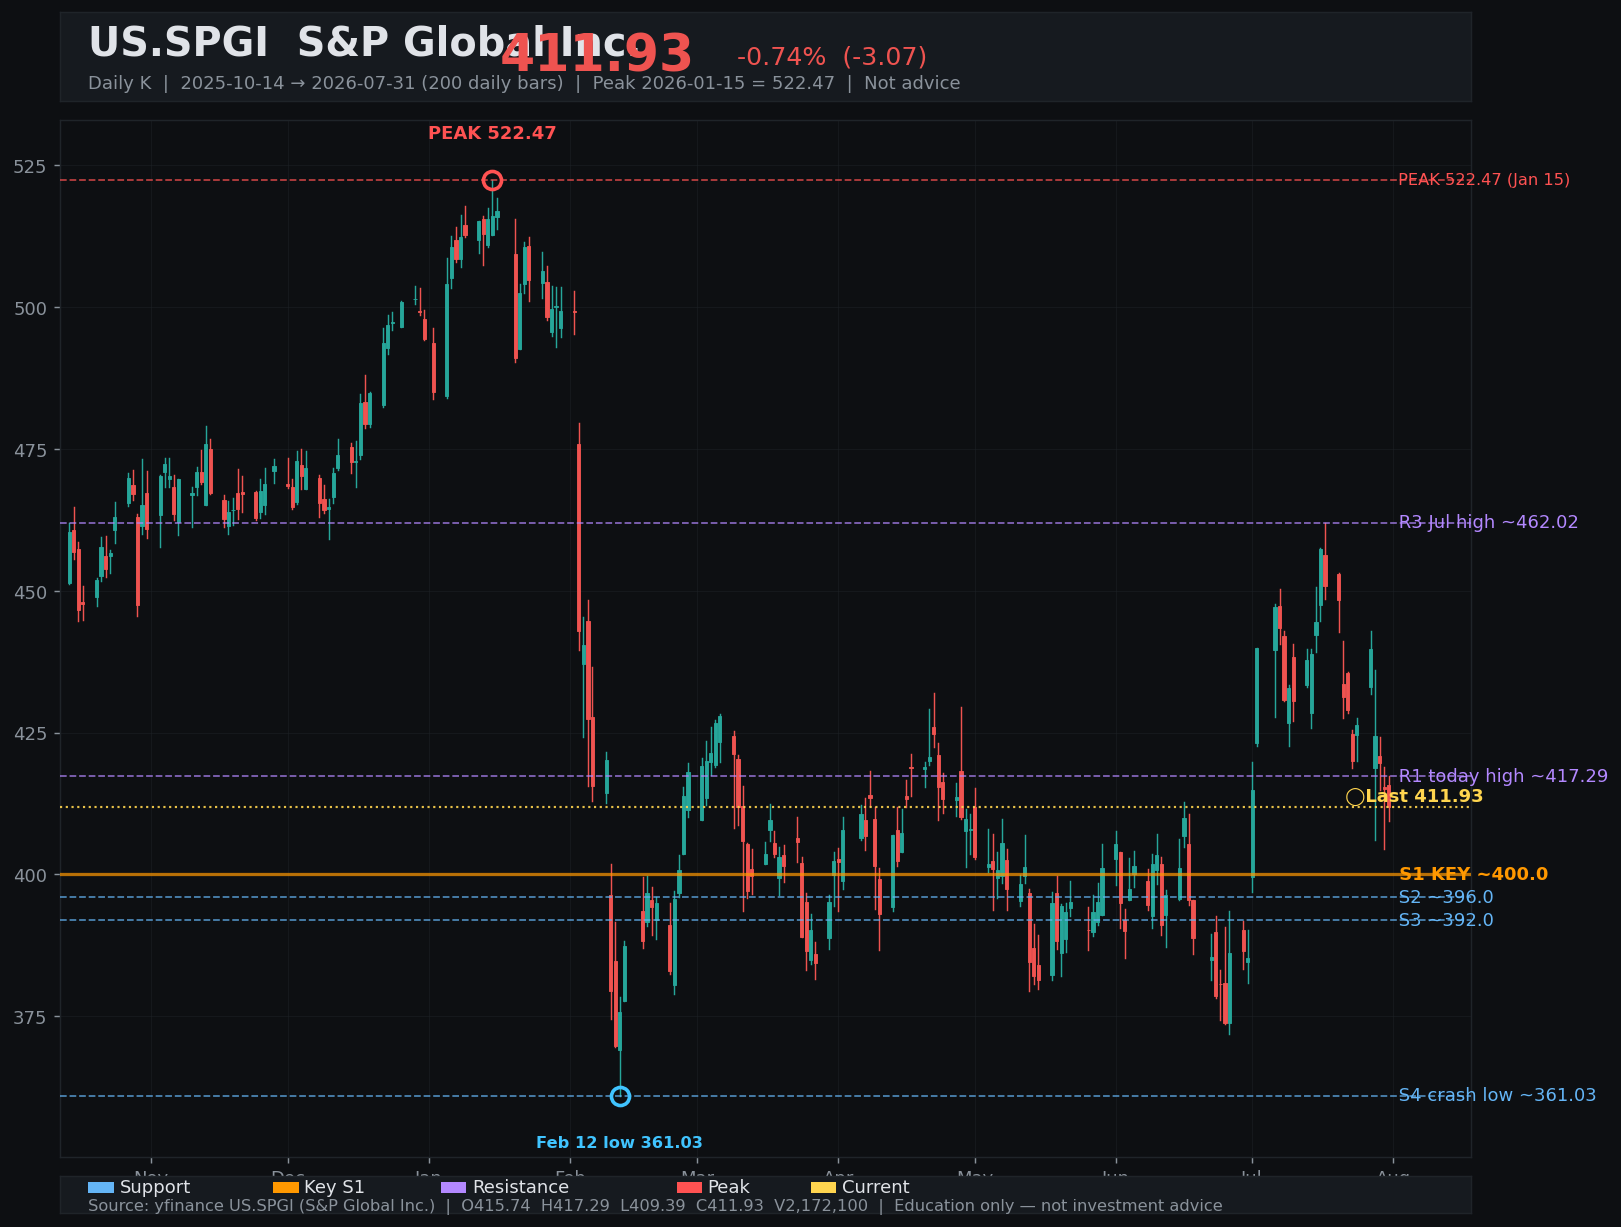Click the 'Feb 12 low 361.03' annotation
The height and width of the screenshot is (1227, 1621).
619,1142
